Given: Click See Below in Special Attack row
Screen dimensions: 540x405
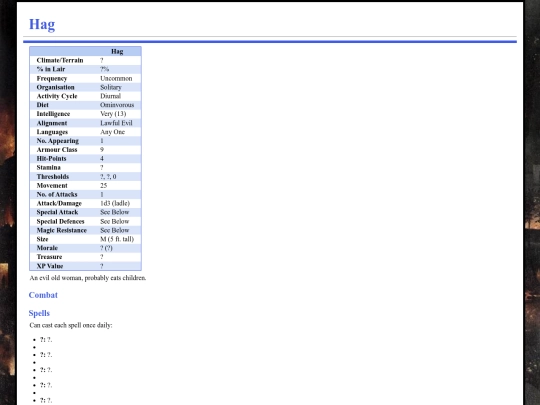Looking at the screenshot, I should [x=115, y=212].
